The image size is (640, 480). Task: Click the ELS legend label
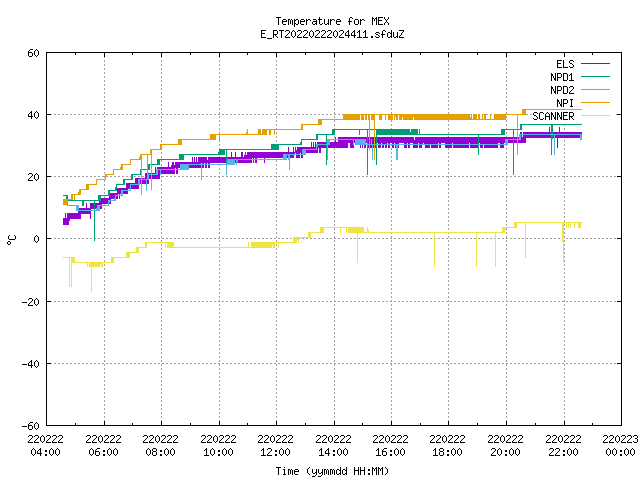565,64
